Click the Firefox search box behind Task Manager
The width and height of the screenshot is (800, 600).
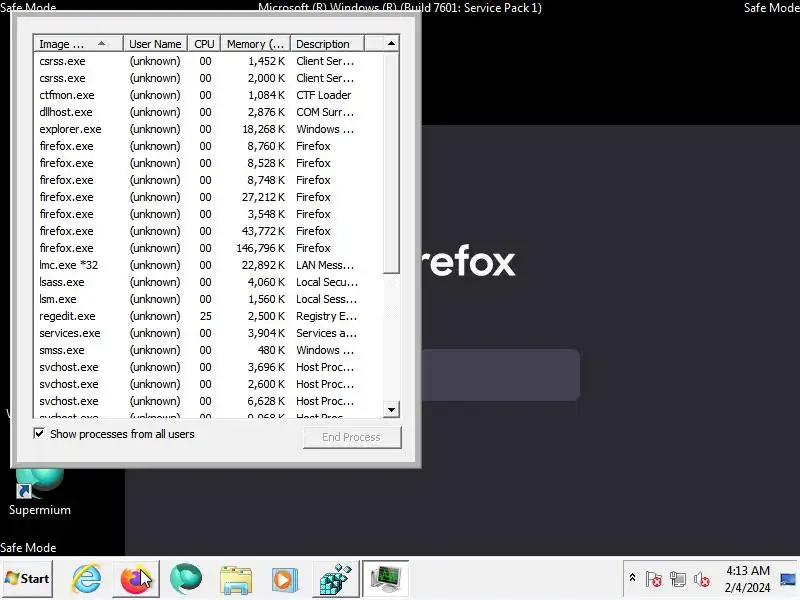501,375
